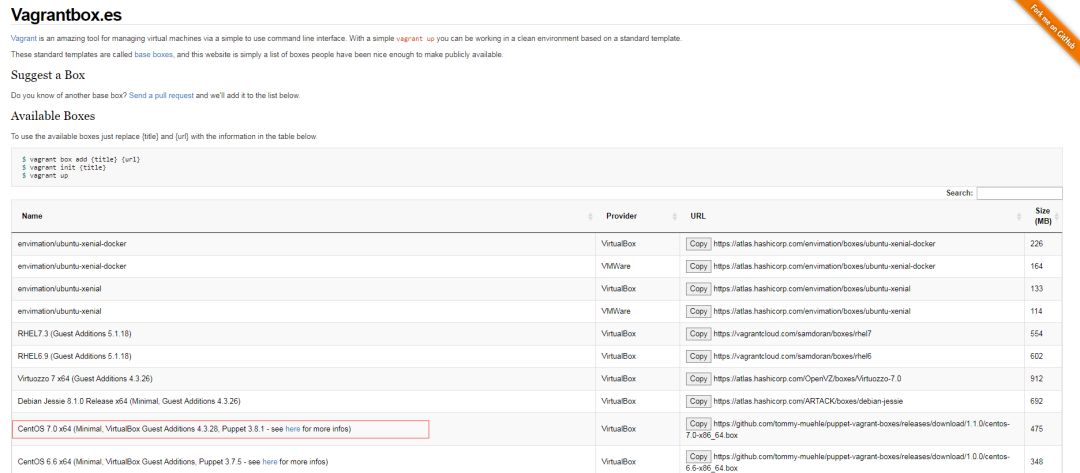
Task: Sort table by URL column
Action: 852,216
